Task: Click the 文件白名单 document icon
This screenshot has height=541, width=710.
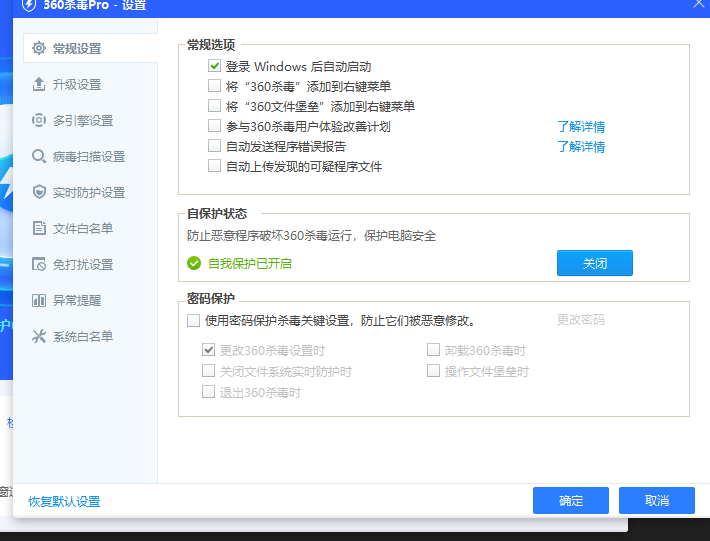Action: pyautogui.click(x=39, y=228)
